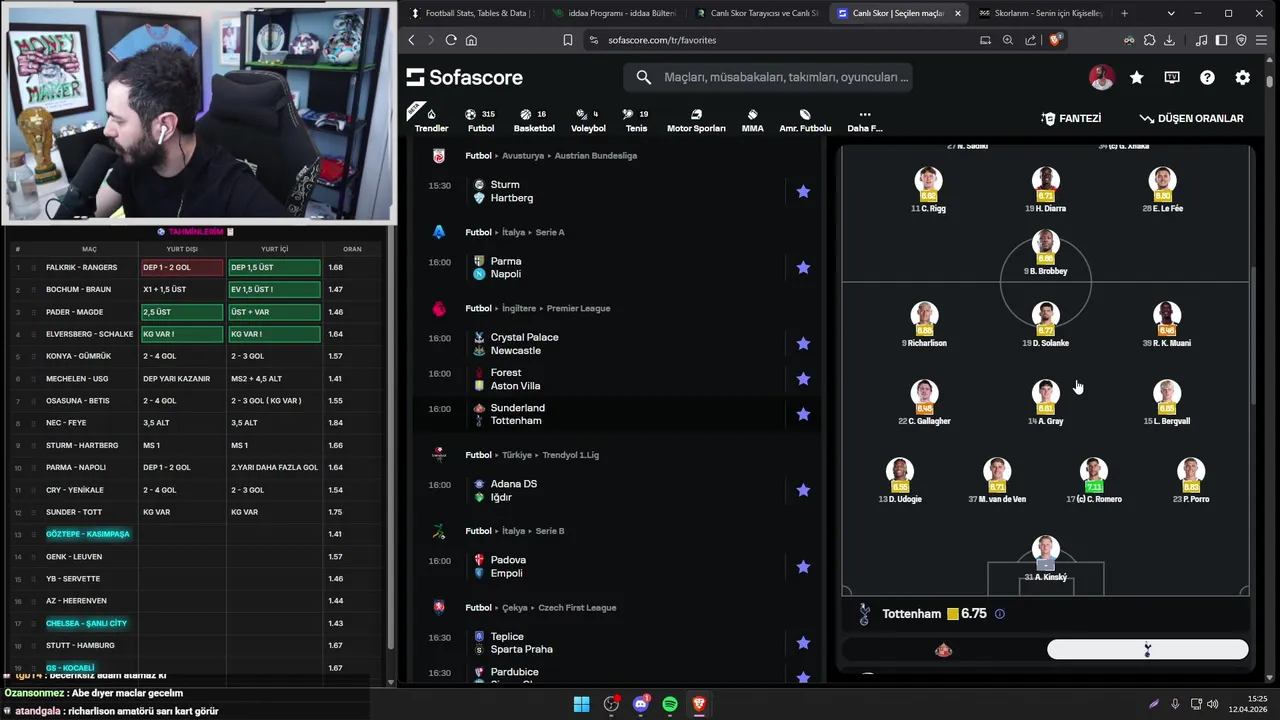
Task: Select goalkeeper A. Kinský in the lineup
Action: click(x=1046, y=558)
